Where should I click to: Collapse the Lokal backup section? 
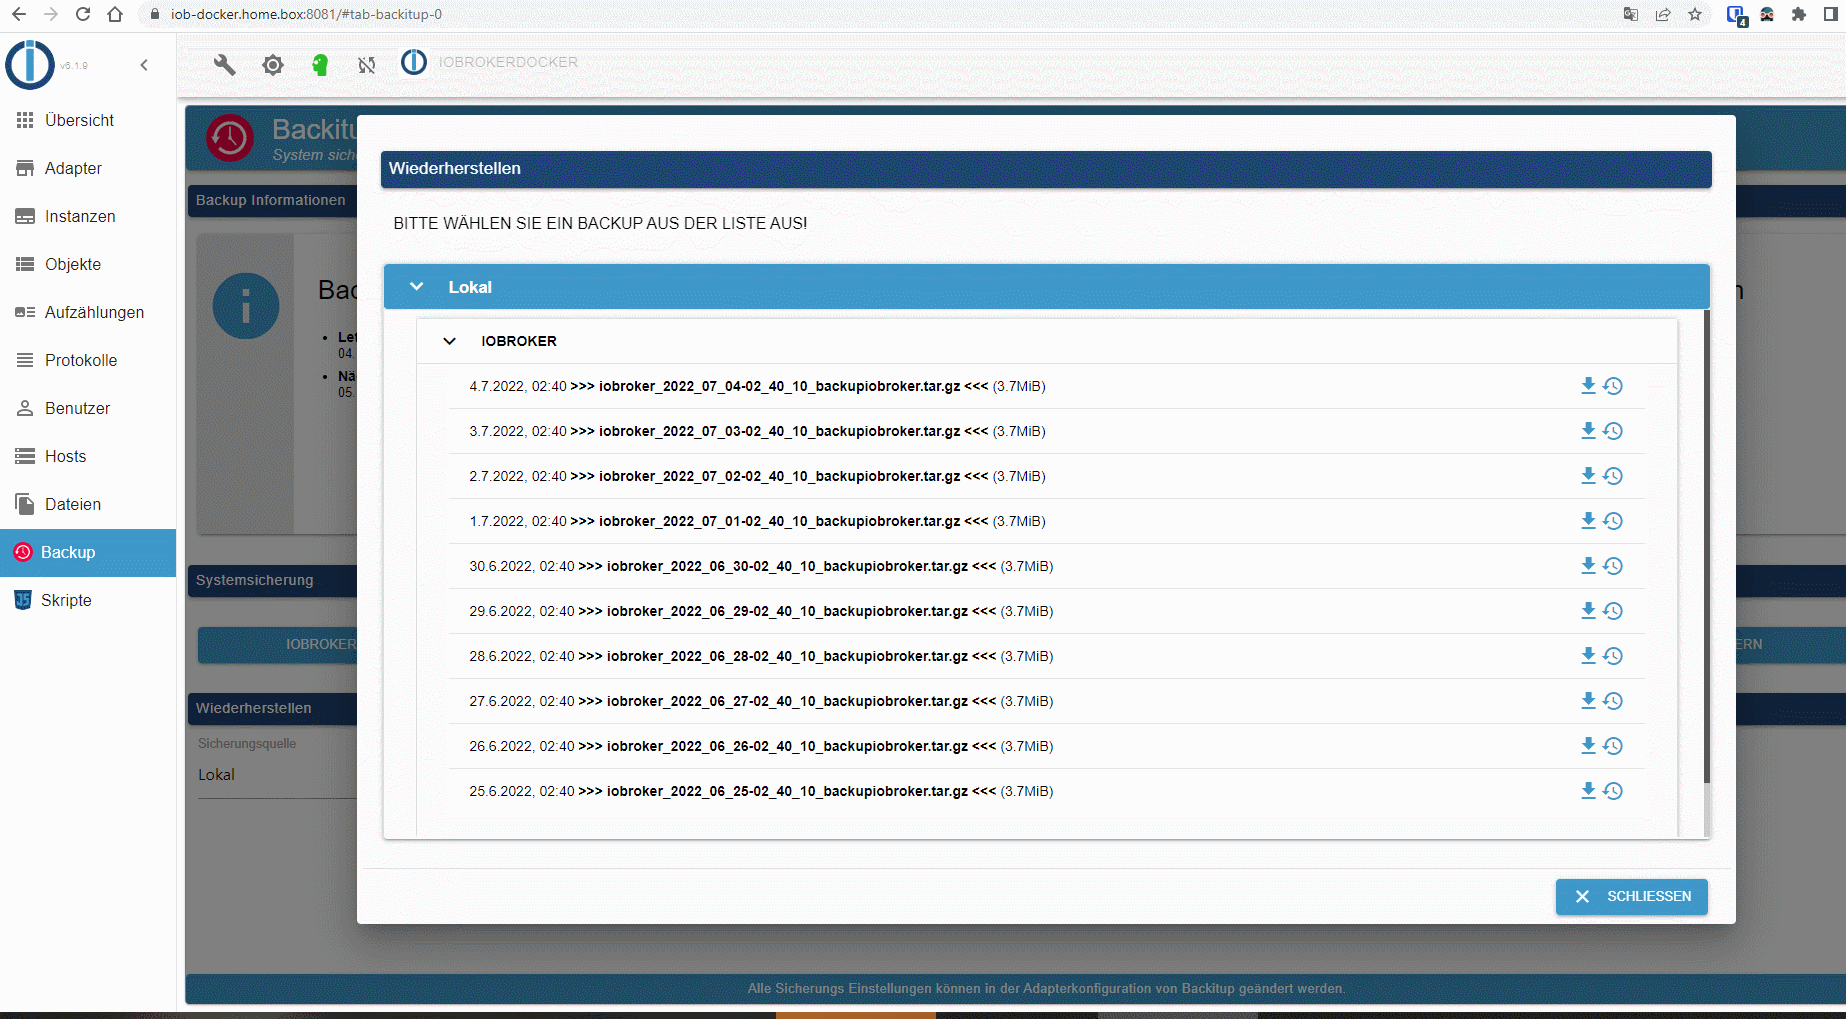416,286
